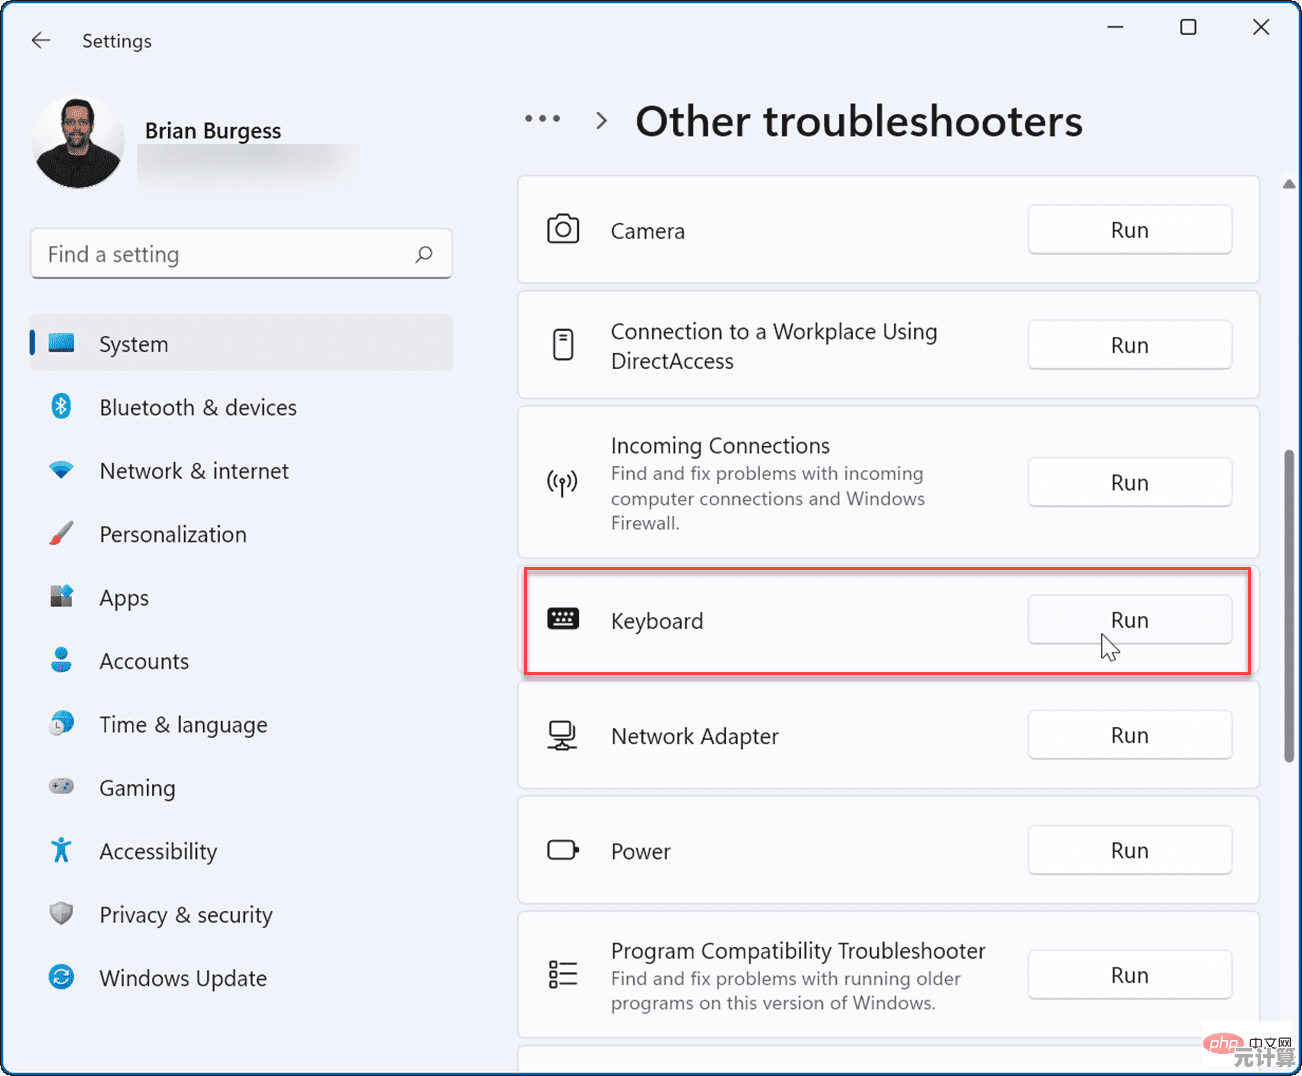The height and width of the screenshot is (1076, 1302).
Task: Run the Camera troubleshooter
Action: pos(1129,229)
